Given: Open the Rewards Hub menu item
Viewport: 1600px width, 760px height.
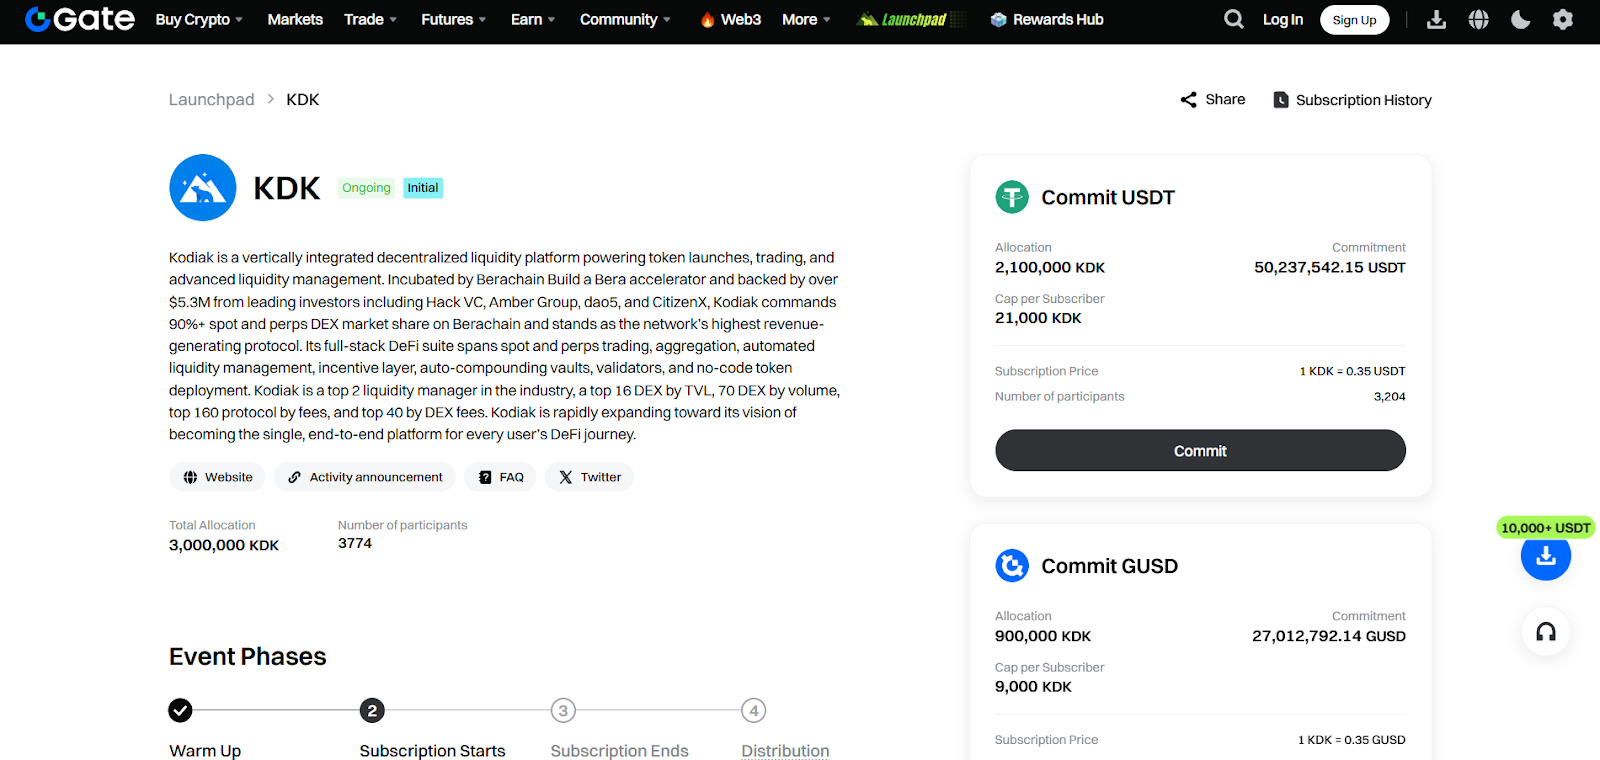Looking at the screenshot, I should [x=1047, y=19].
